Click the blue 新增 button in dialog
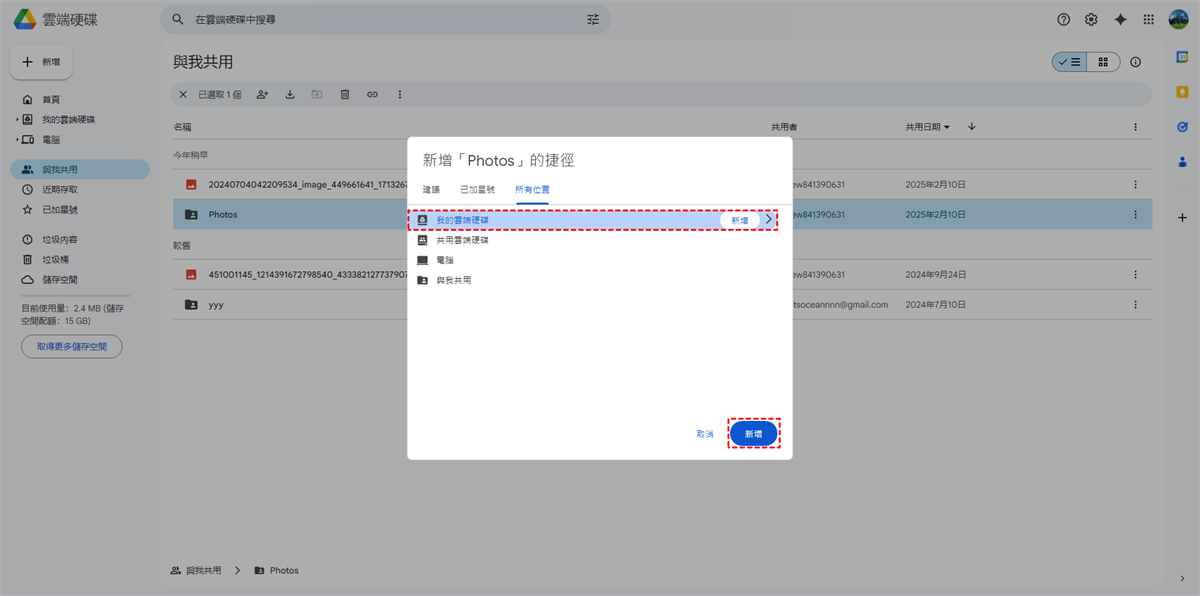The image size is (1200, 596). coord(754,434)
